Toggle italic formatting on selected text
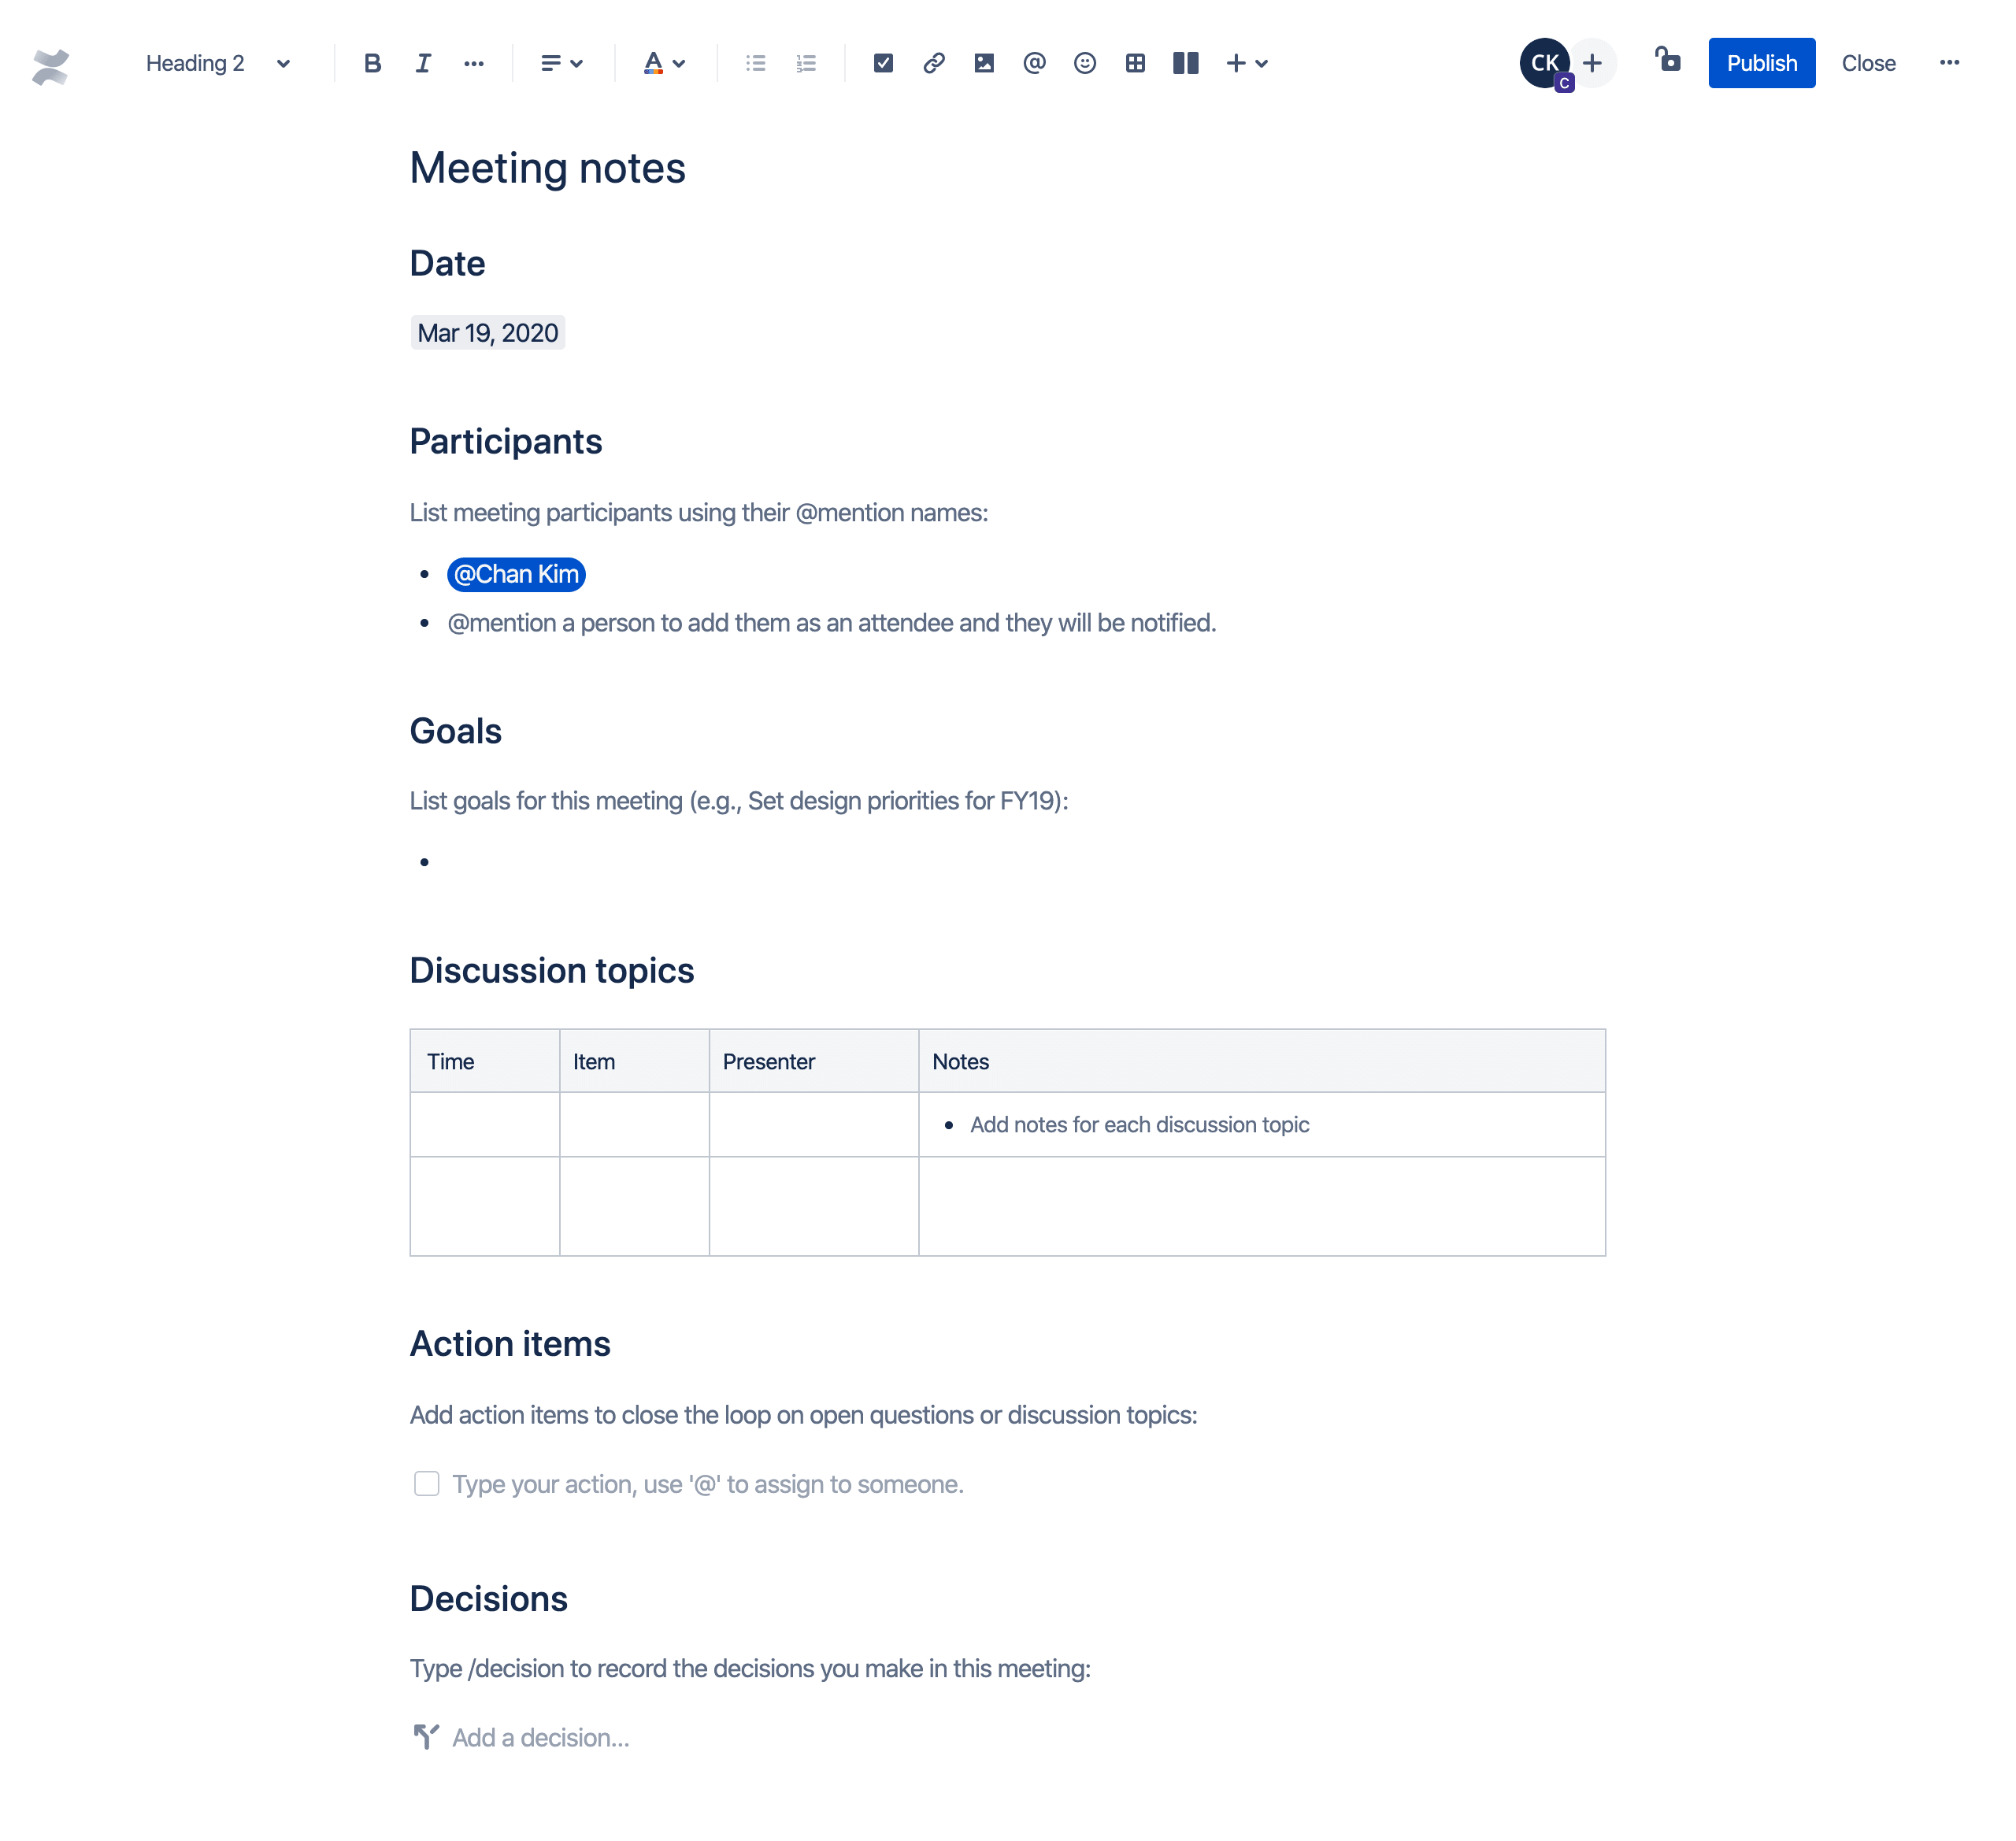2016x1841 pixels. pyautogui.click(x=421, y=63)
